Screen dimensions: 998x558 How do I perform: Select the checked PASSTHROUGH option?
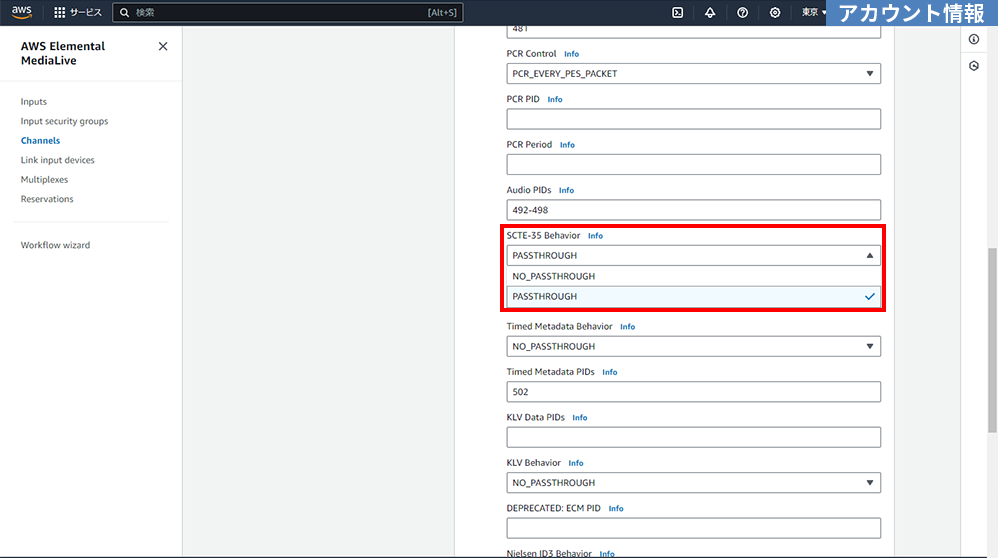point(693,296)
